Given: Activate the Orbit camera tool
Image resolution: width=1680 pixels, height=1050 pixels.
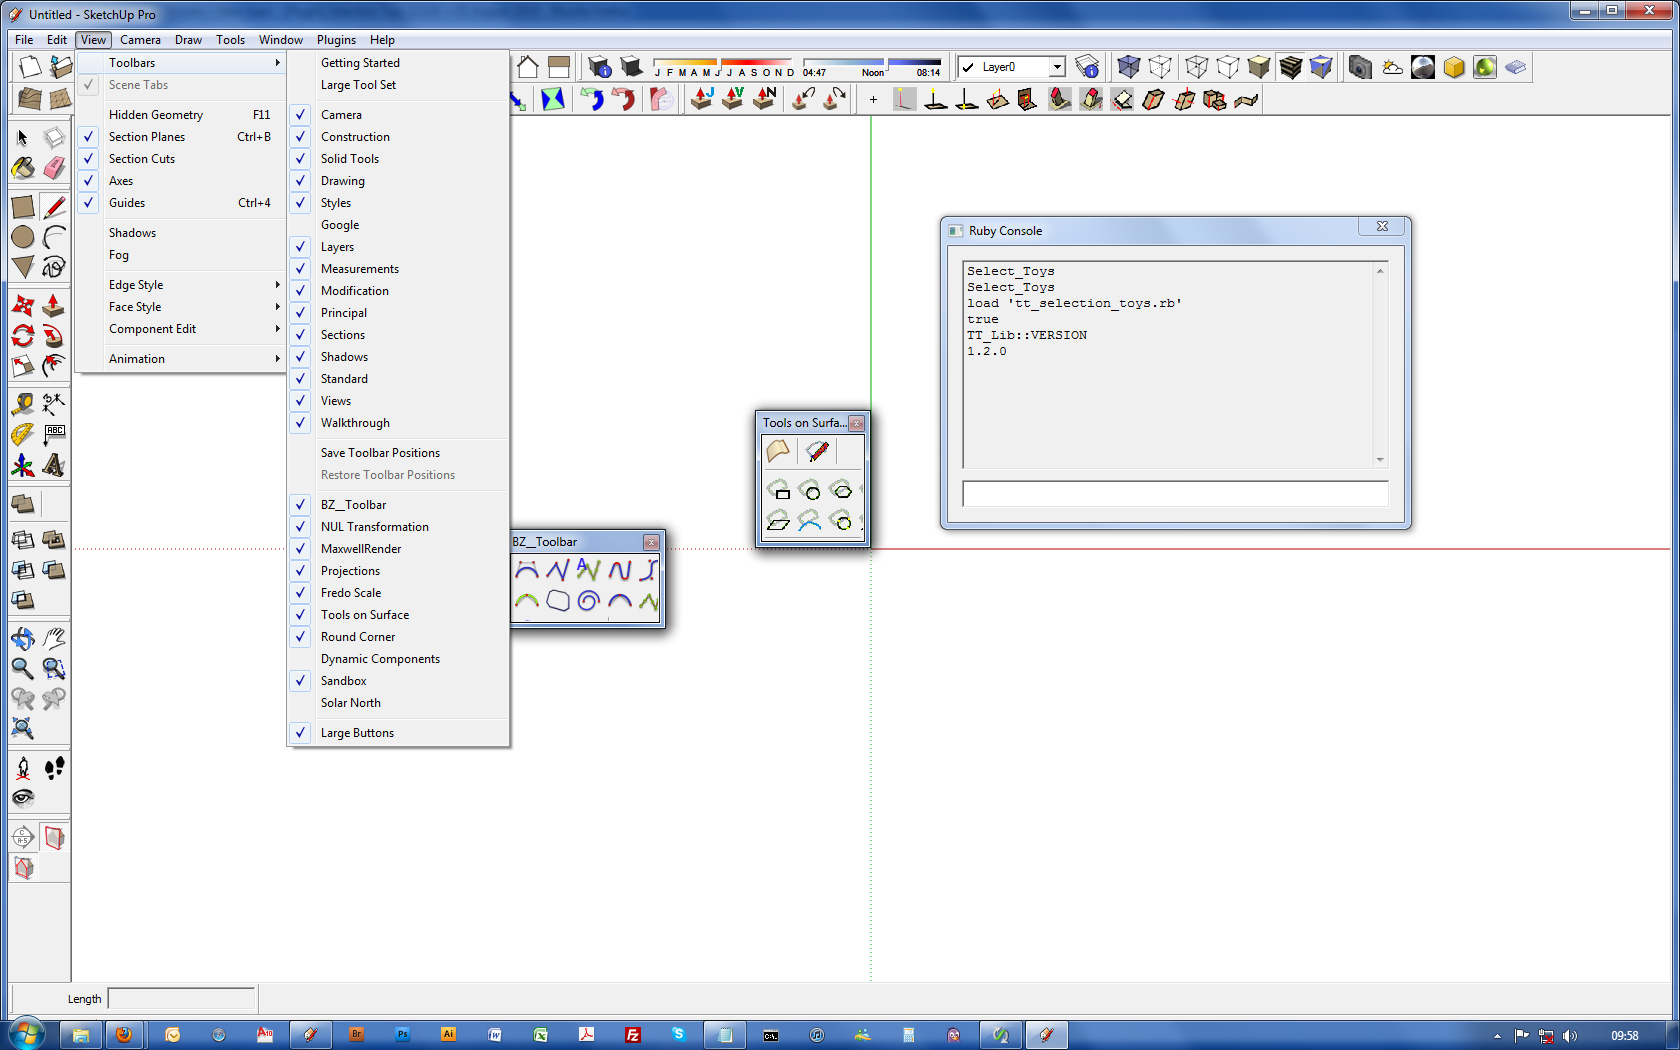Looking at the screenshot, I should pos(23,638).
